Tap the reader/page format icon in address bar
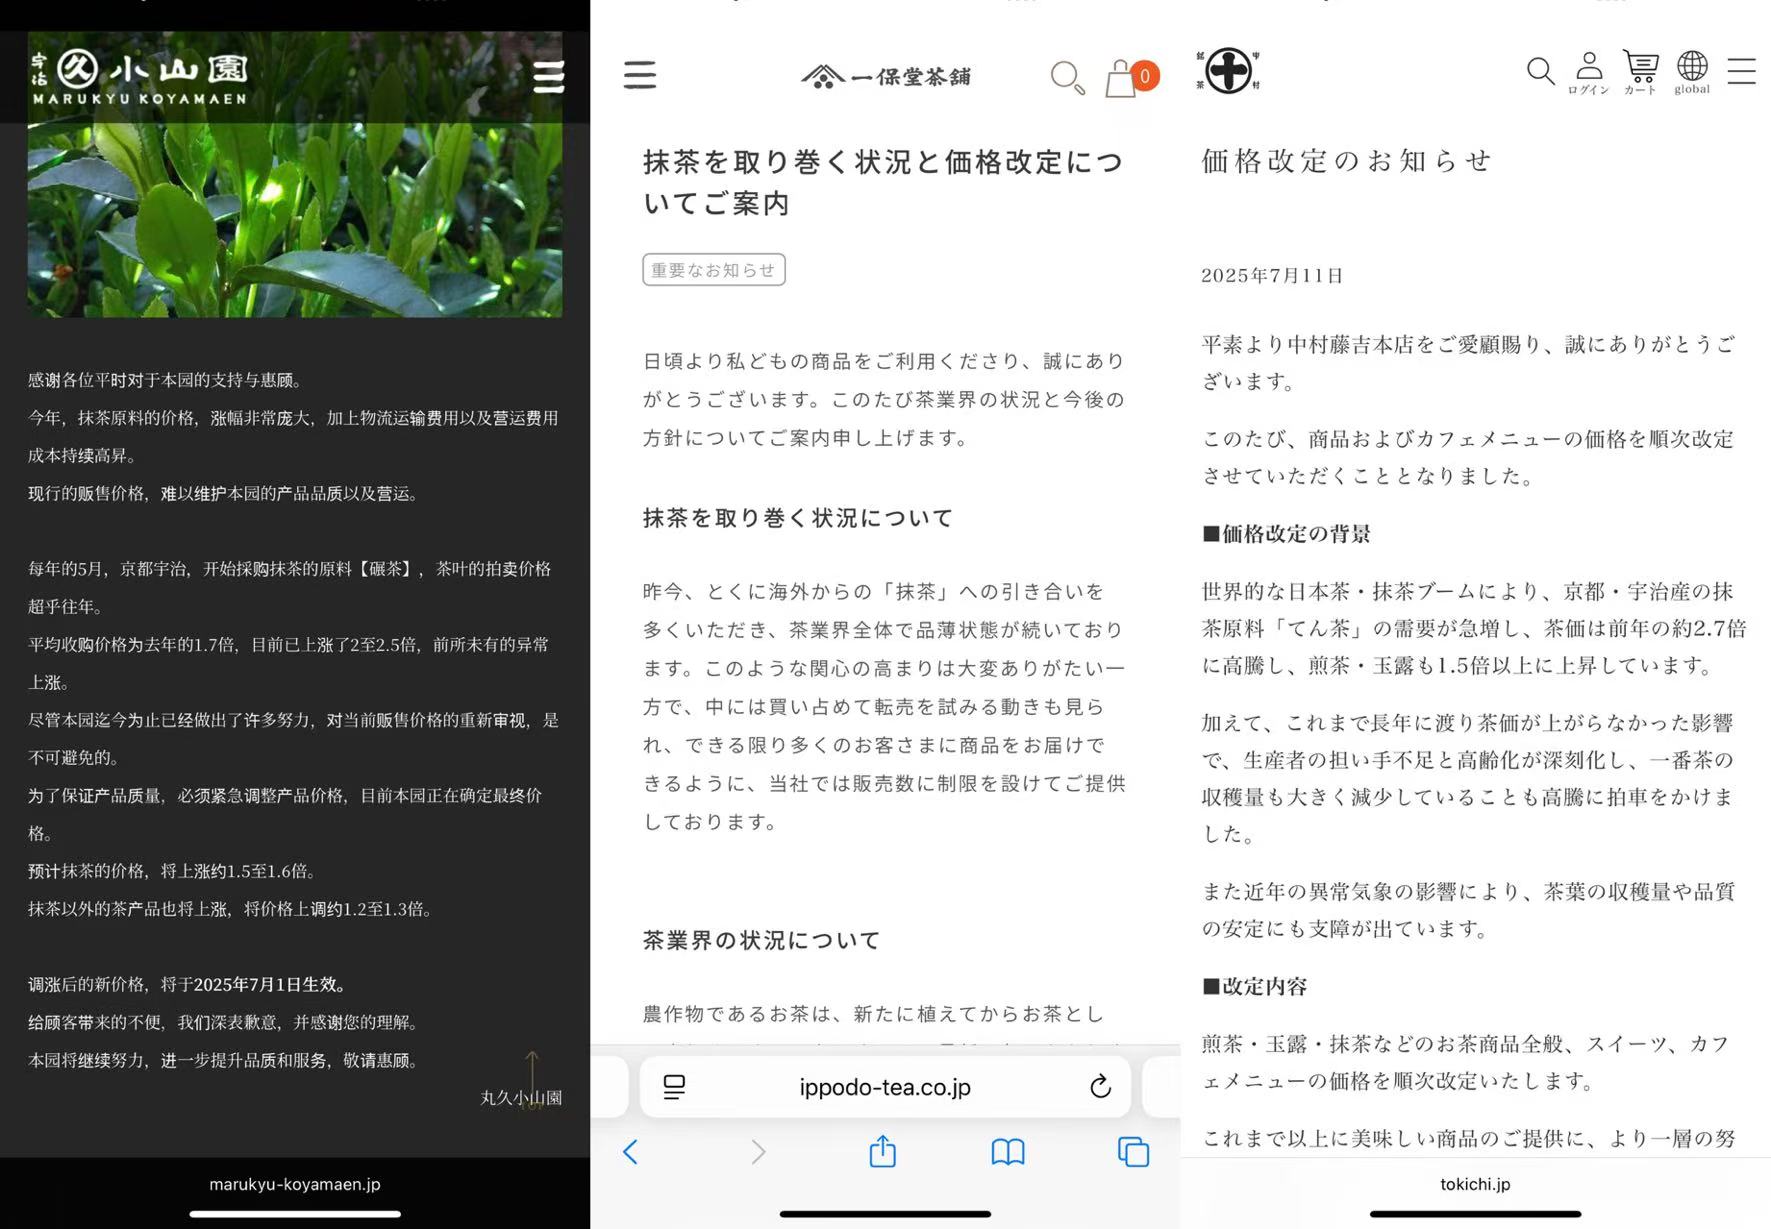This screenshot has height=1229, width=1771. click(x=675, y=1087)
